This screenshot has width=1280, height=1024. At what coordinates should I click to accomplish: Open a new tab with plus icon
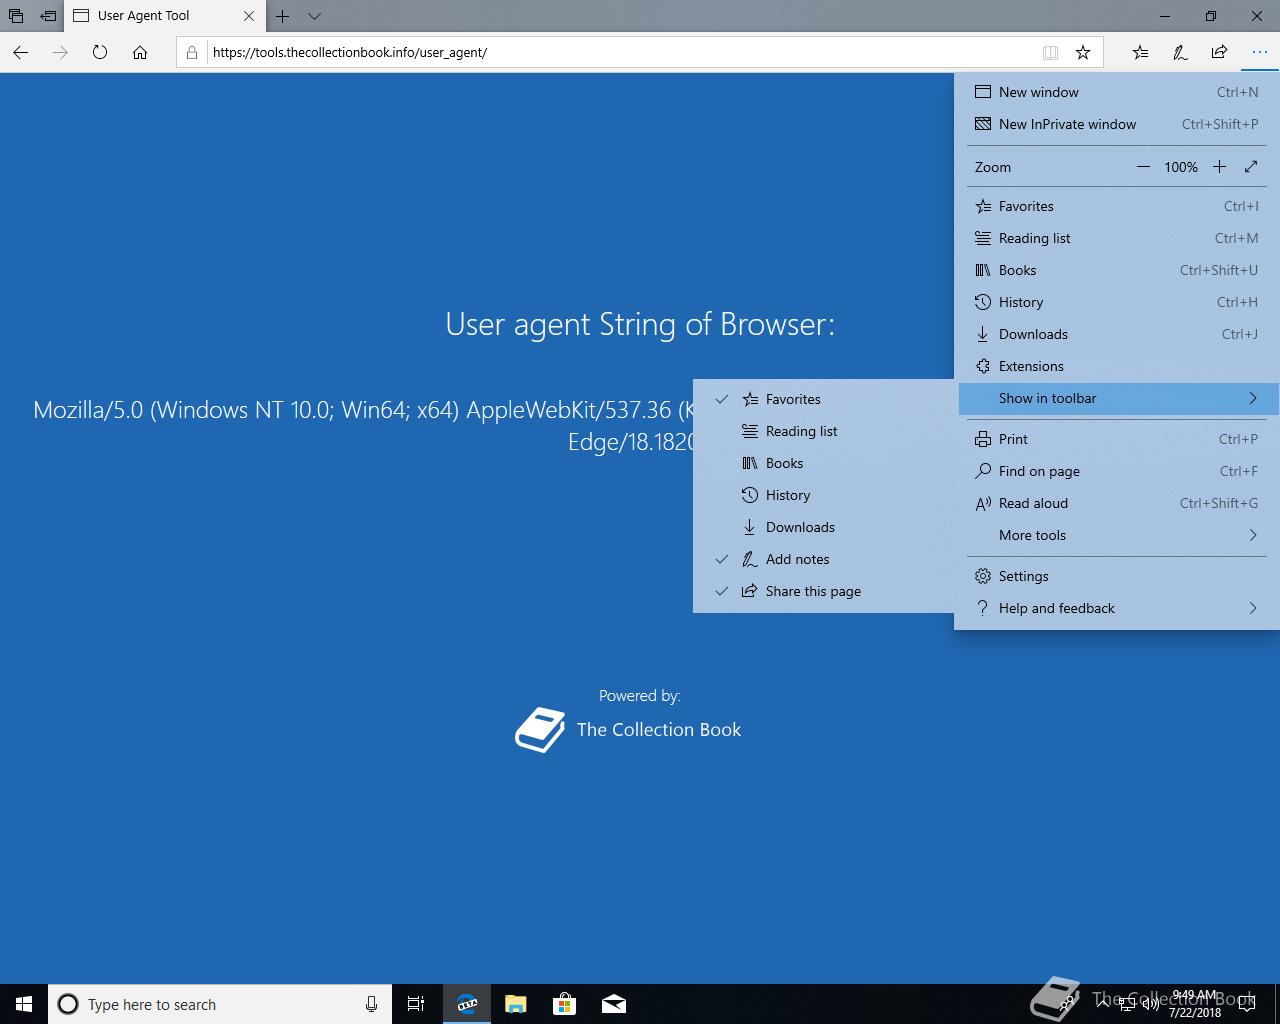(283, 16)
